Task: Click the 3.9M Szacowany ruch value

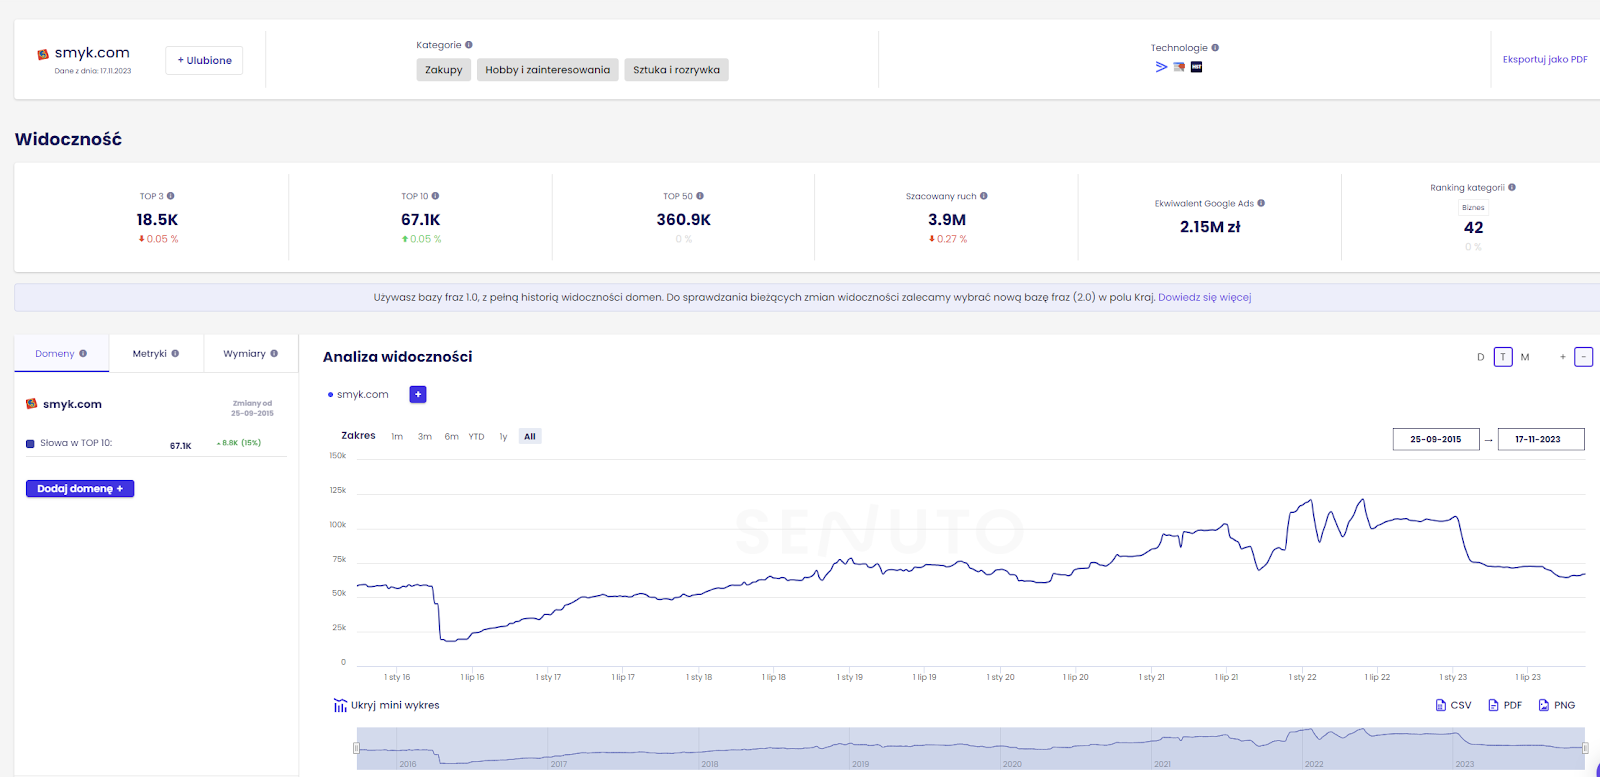Action: click(947, 220)
